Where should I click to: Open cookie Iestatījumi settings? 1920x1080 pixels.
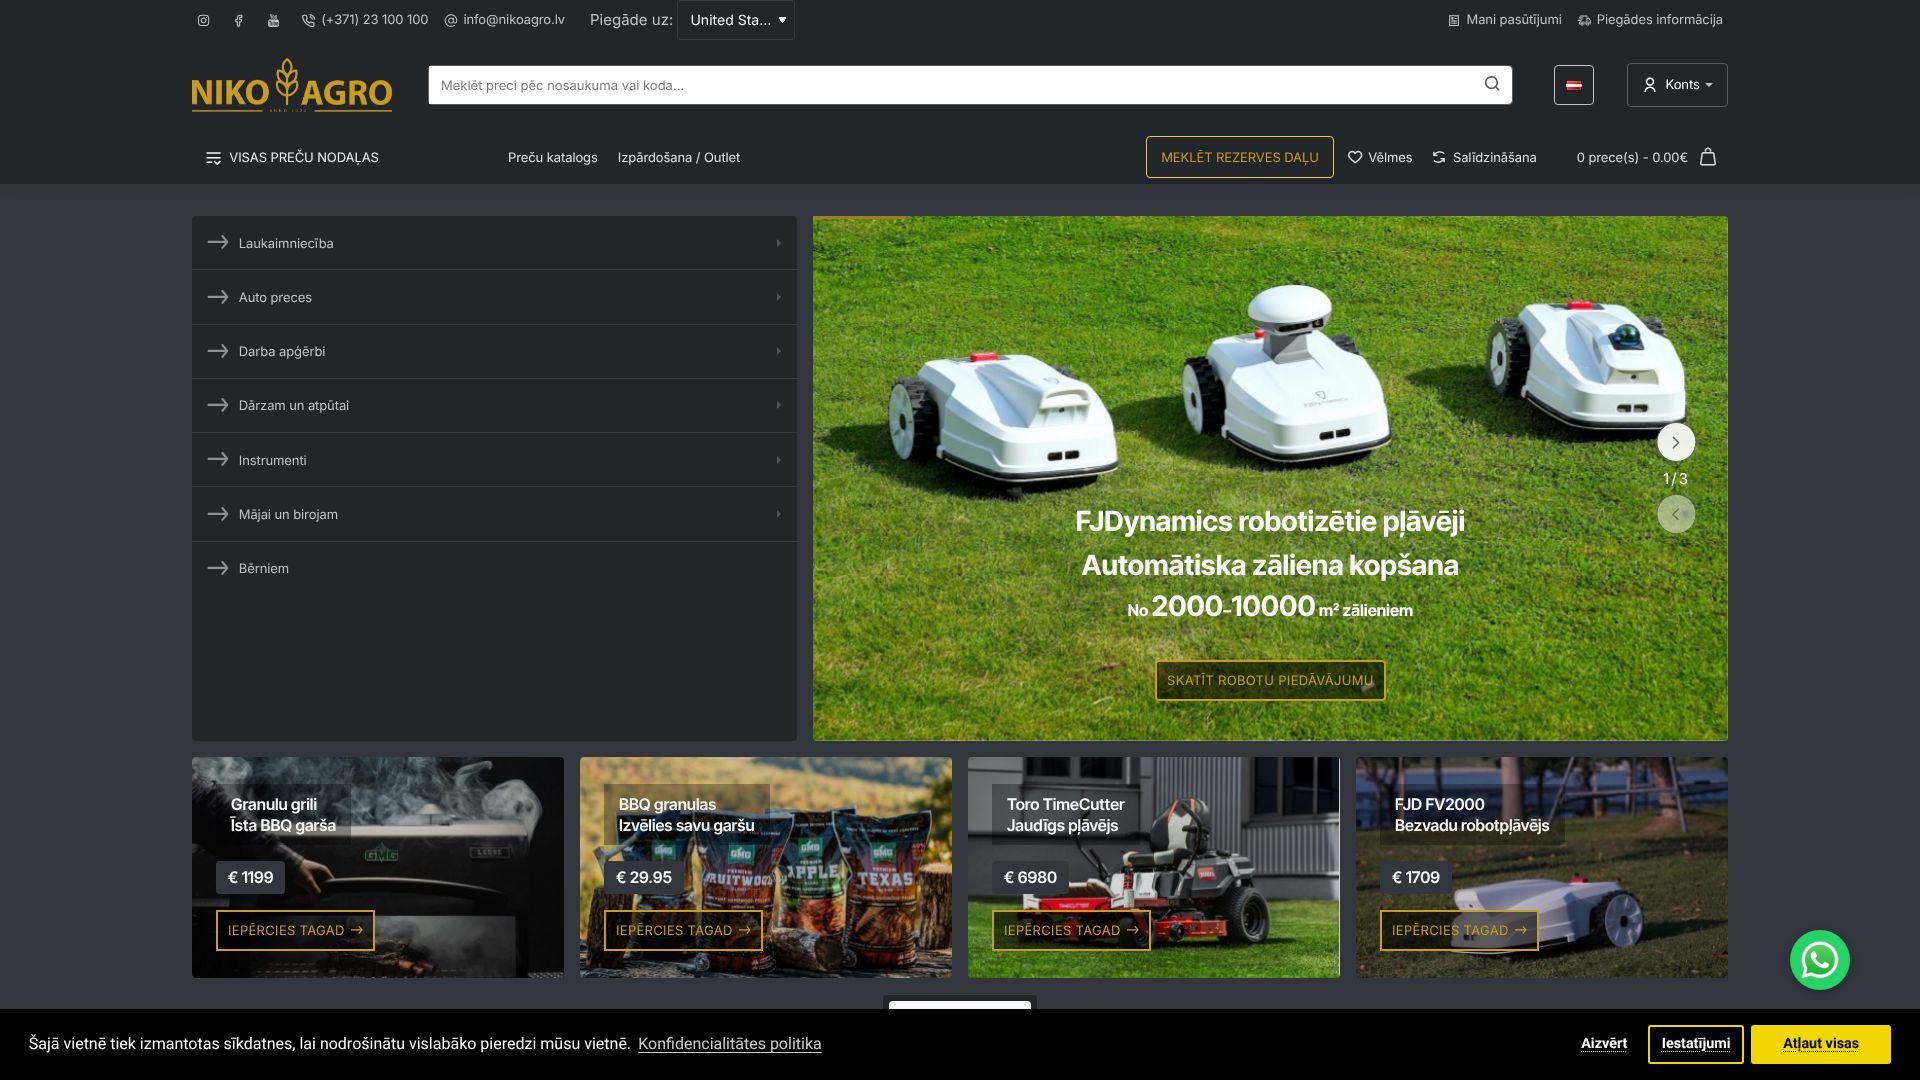[x=1696, y=1044]
